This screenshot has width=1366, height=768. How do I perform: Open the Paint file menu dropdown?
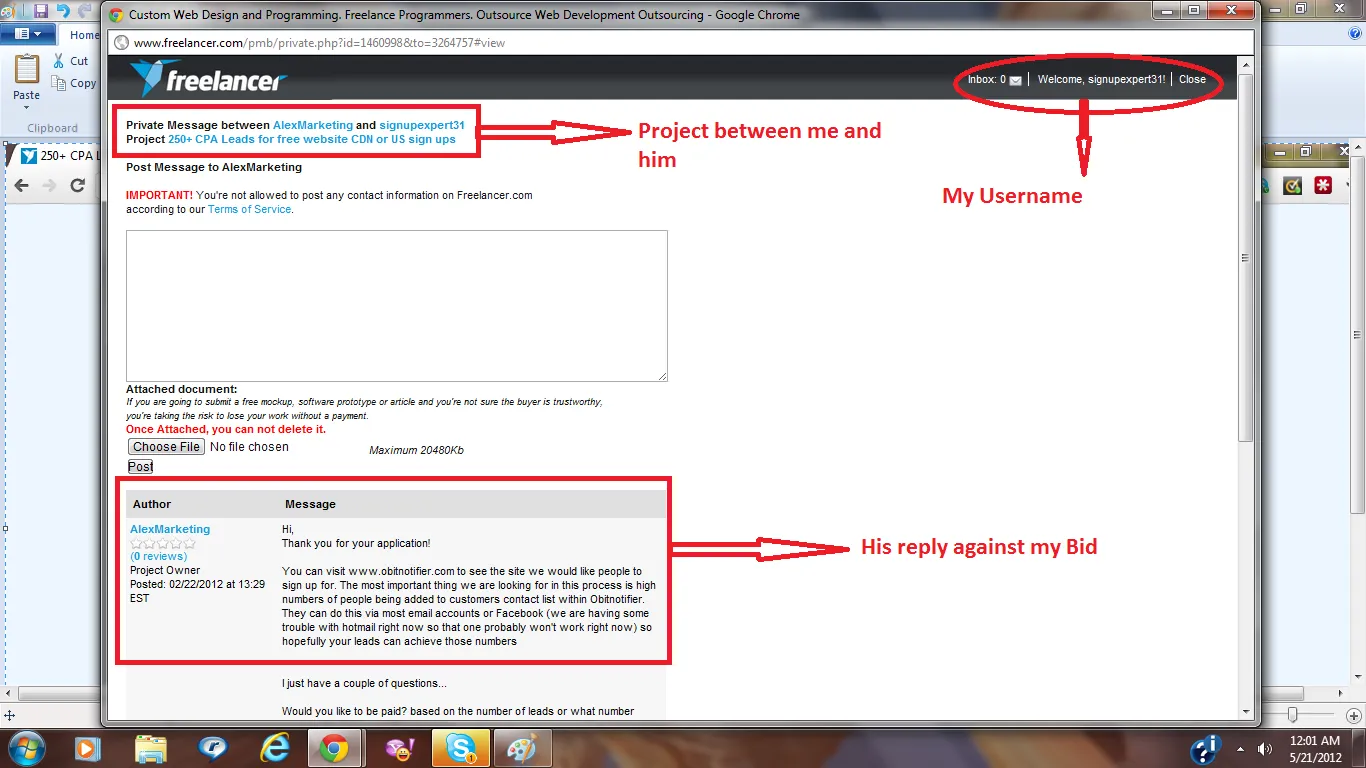tap(28, 34)
